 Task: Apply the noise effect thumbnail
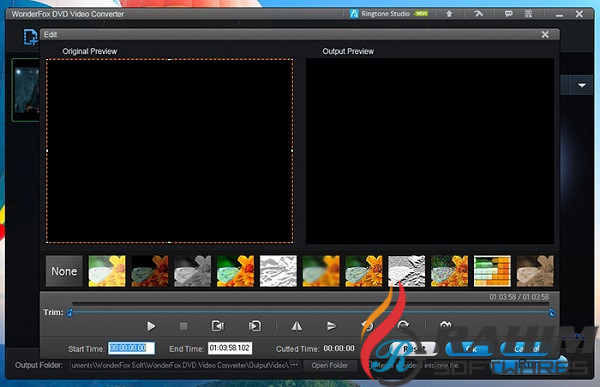tap(450, 271)
